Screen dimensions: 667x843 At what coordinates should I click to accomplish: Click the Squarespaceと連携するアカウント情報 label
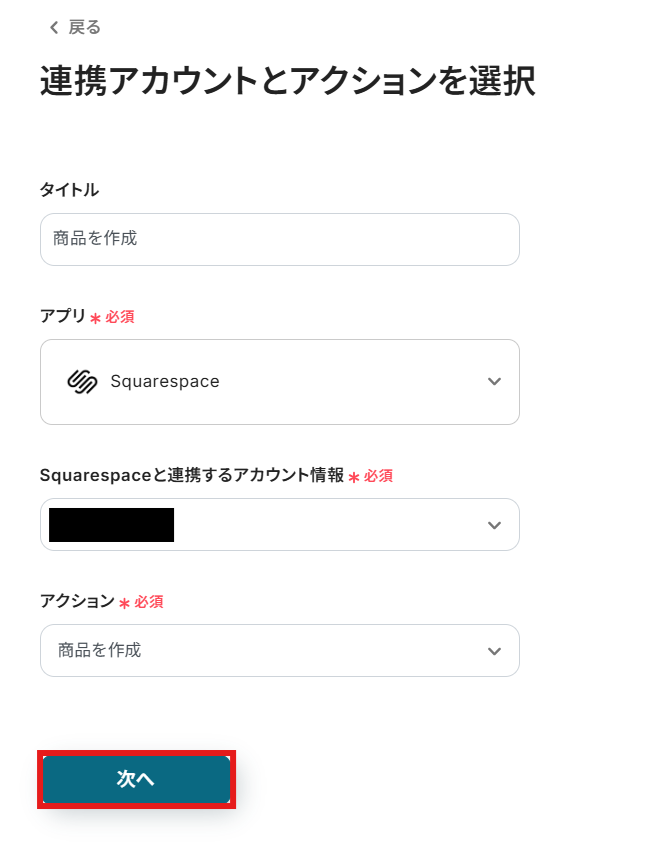pos(192,476)
